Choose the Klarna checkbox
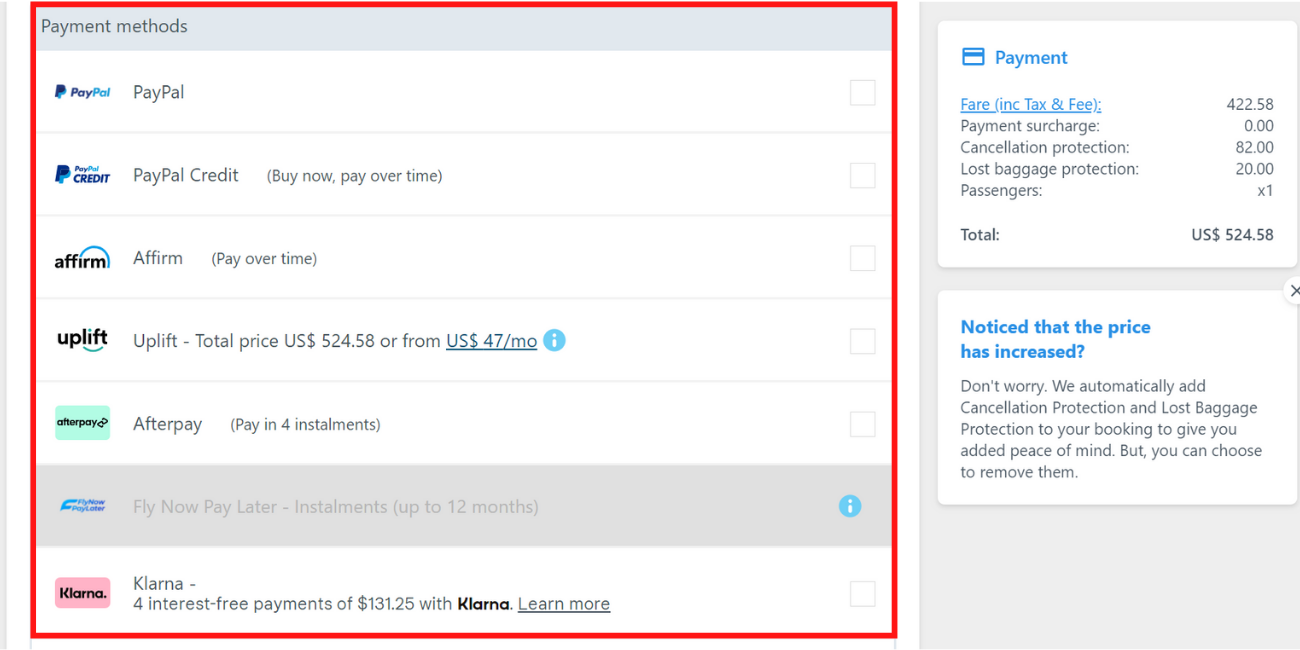Screen dimensions: 1300x650 [x=862, y=594]
